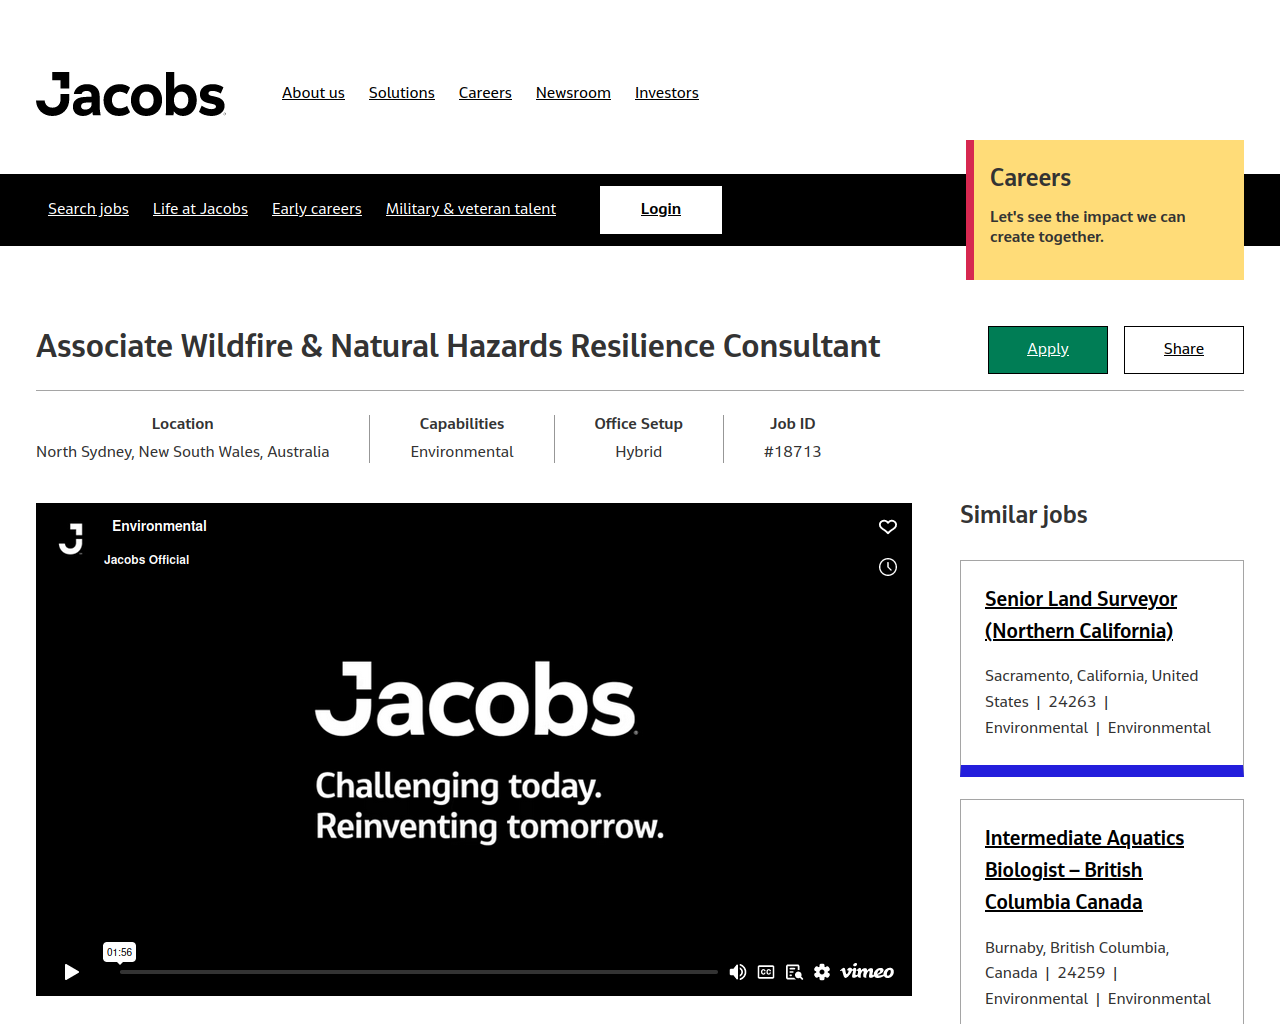Click the 01:56 video duration label
This screenshot has height=1024, width=1280.
point(119,952)
